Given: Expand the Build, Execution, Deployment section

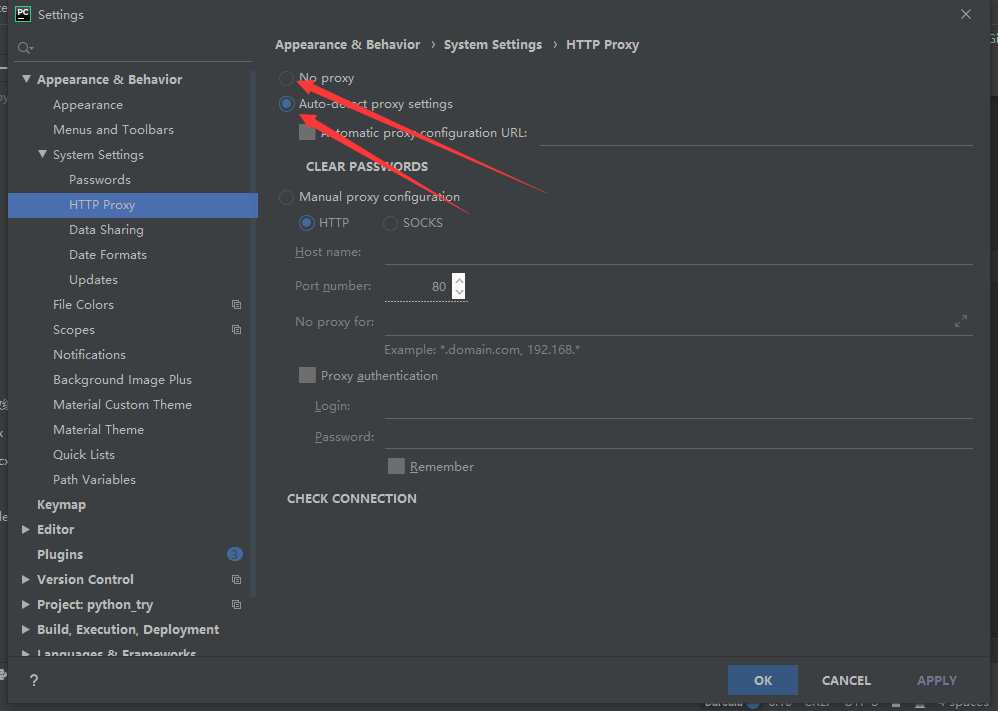Looking at the screenshot, I should point(26,629).
